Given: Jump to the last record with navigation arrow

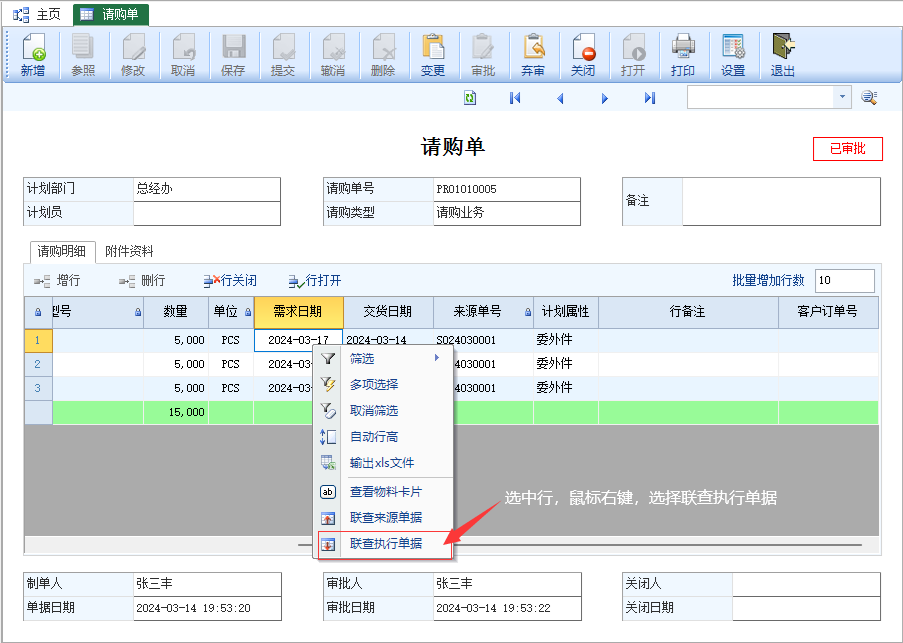Looking at the screenshot, I should coord(650,98).
